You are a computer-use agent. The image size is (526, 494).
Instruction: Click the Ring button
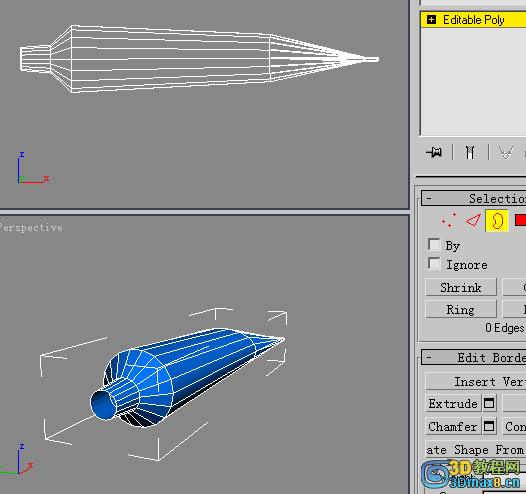[461, 309]
